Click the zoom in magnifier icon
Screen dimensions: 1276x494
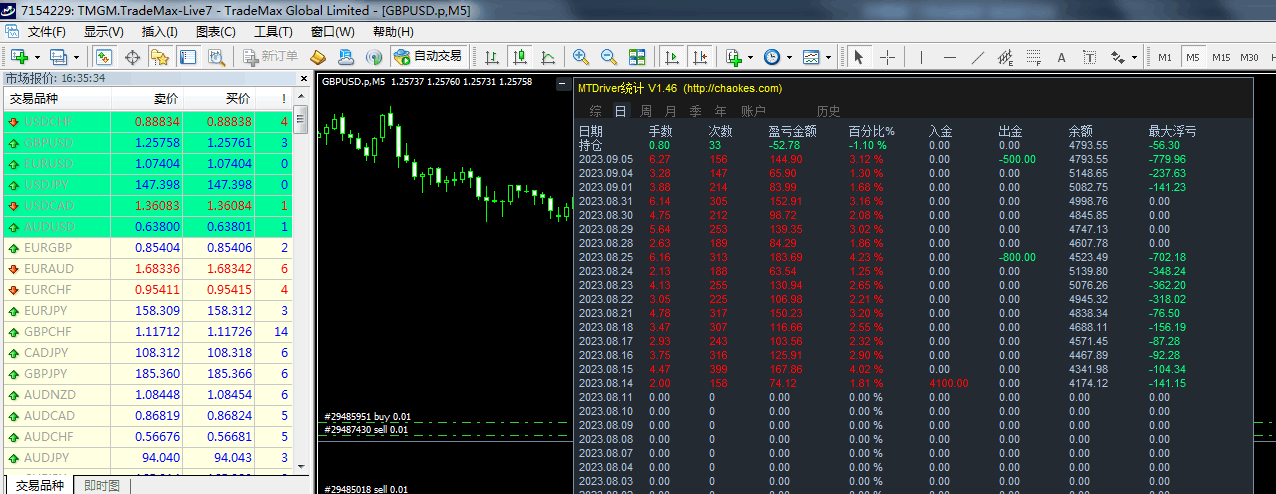click(x=581, y=57)
